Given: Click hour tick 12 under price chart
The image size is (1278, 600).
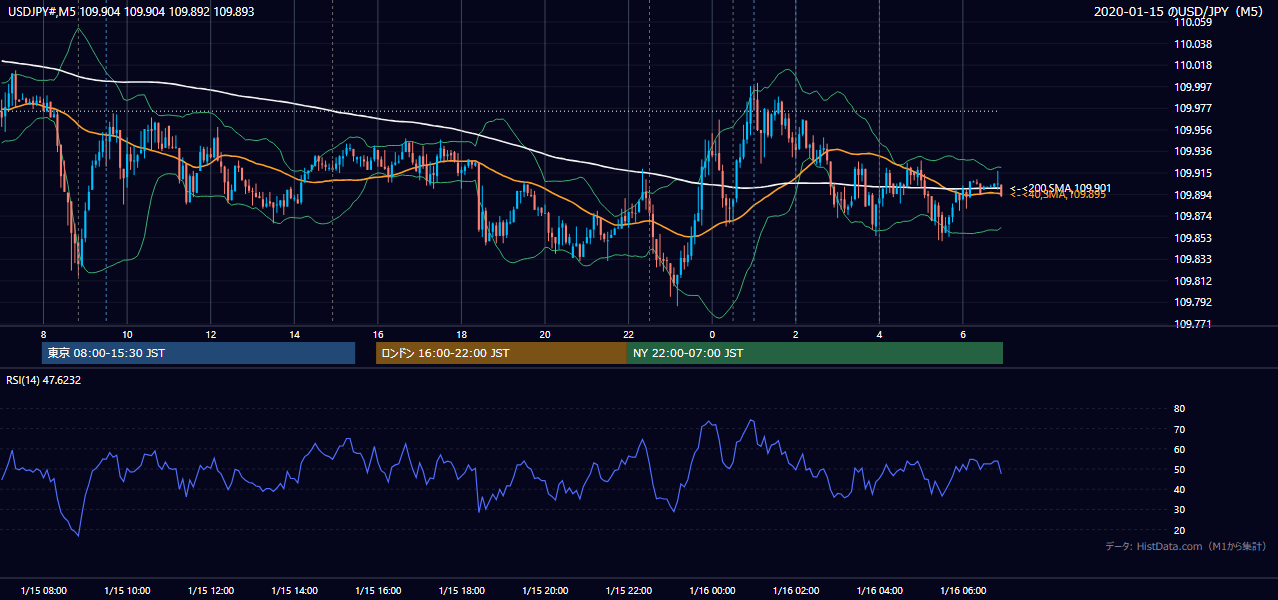Looking at the screenshot, I should tap(211, 334).
